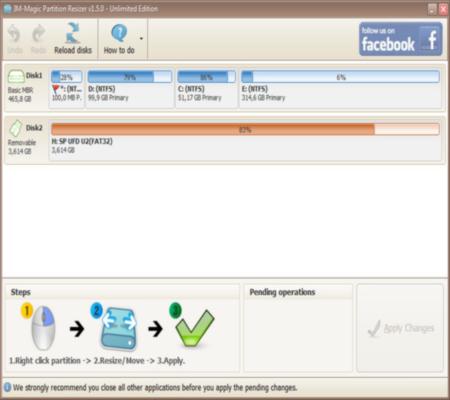
Task: Click the Undo toolbar icon
Action: click(x=14, y=34)
